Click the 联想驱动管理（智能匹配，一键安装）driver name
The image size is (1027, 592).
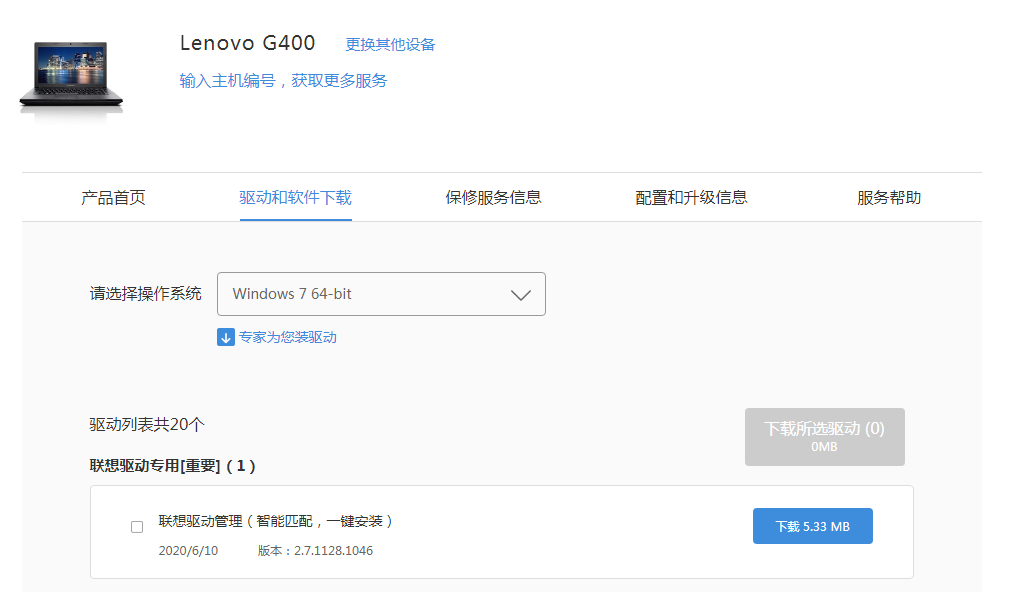pyautogui.click(x=276, y=521)
